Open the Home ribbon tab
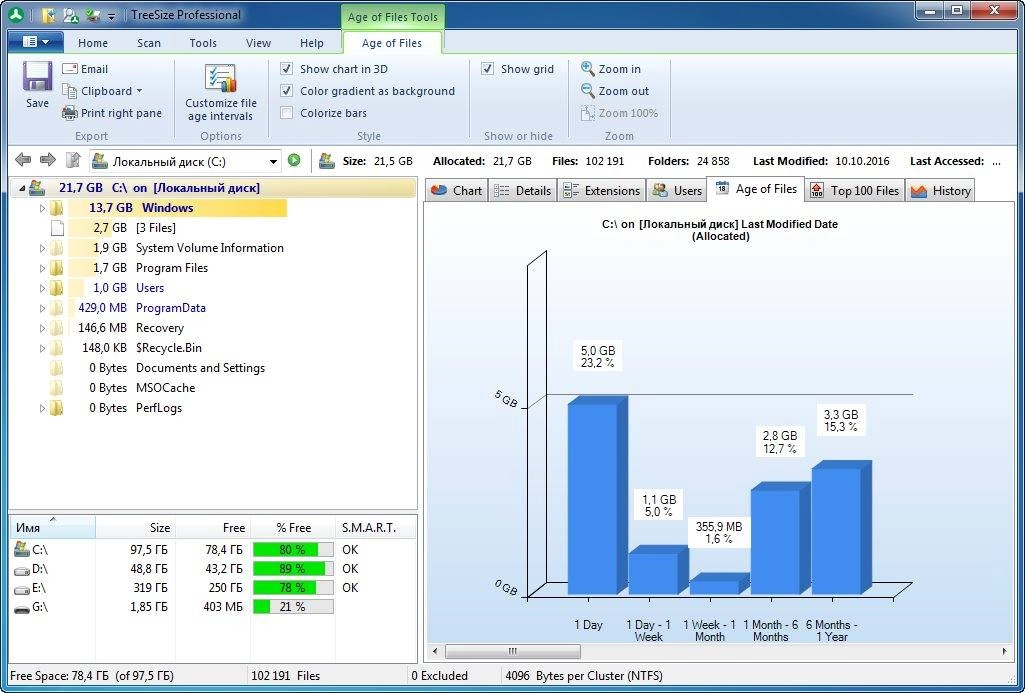Screen dimensions: 1025x693 coord(93,43)
